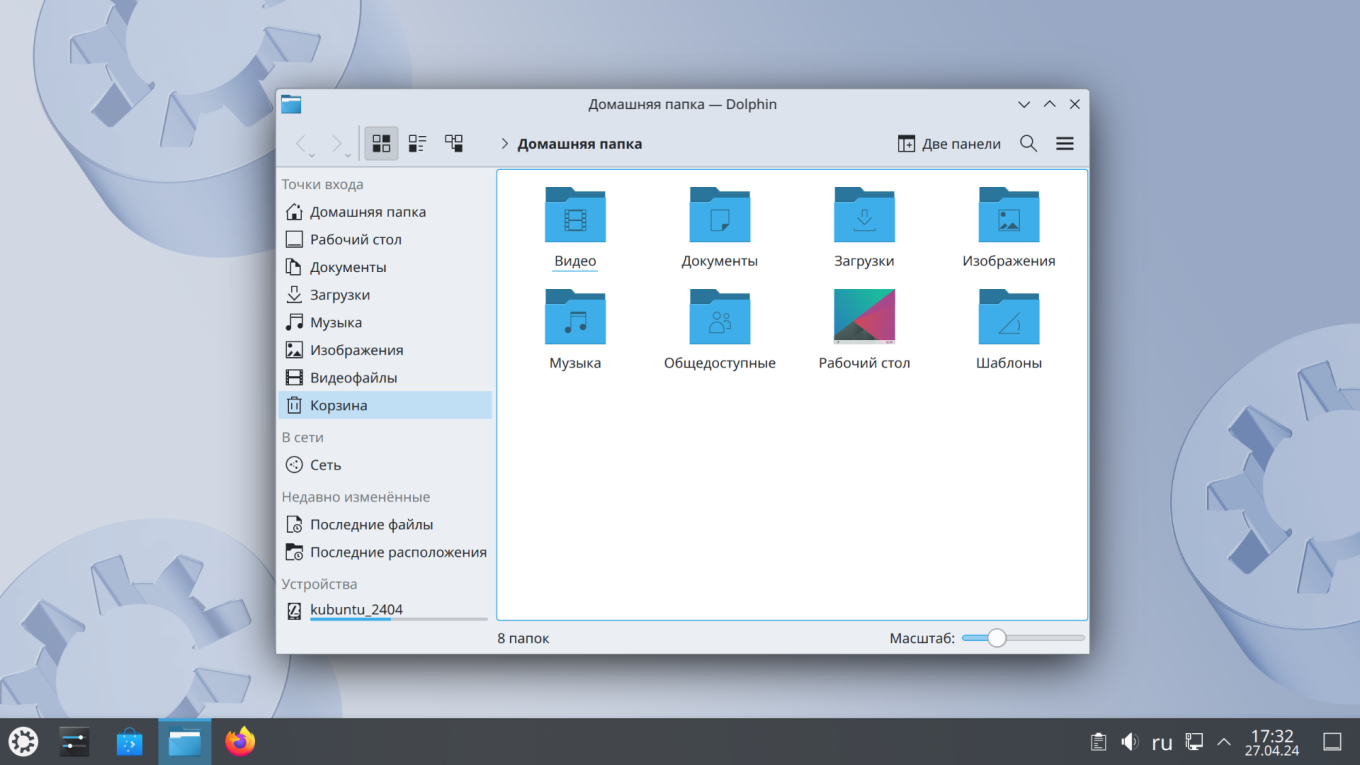Select Музыка in the places sidebar
This screenshot has width=1360, height=765.
point(386,322)
